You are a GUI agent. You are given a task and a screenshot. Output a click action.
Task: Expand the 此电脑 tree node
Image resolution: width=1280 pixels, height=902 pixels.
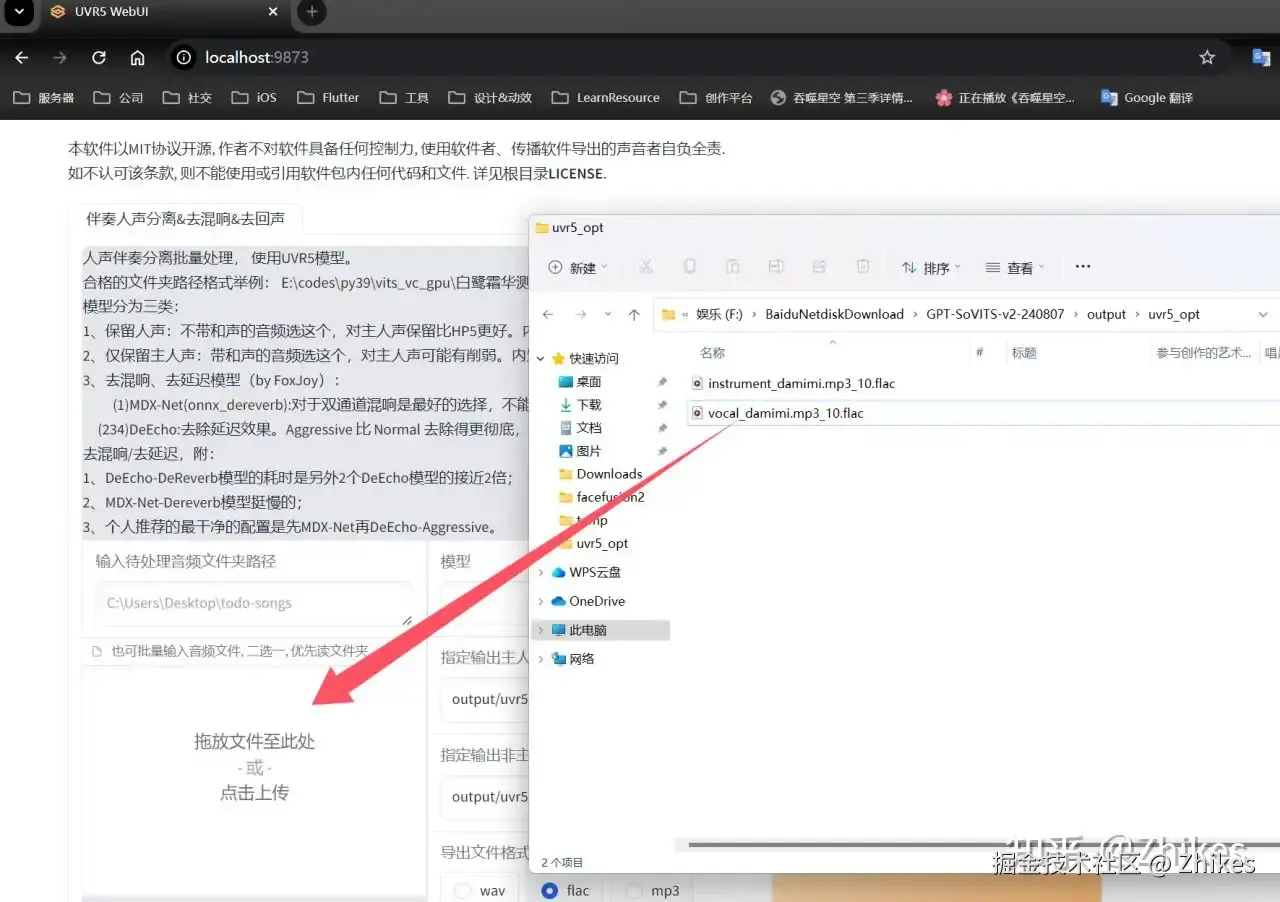(541, 630)
